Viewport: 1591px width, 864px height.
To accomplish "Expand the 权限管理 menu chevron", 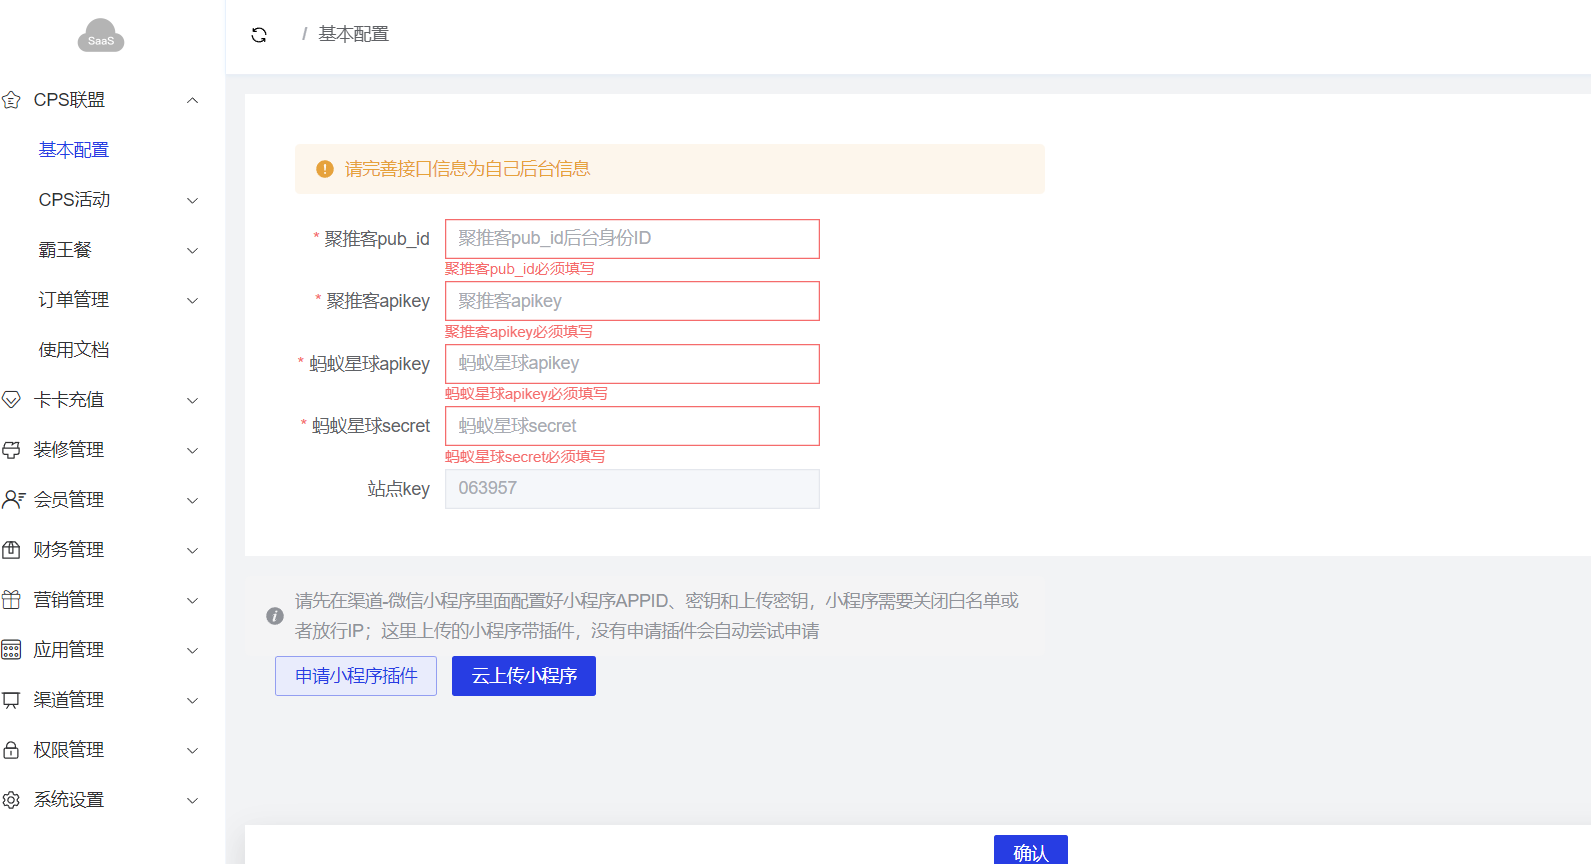I will tap(193, 750).
